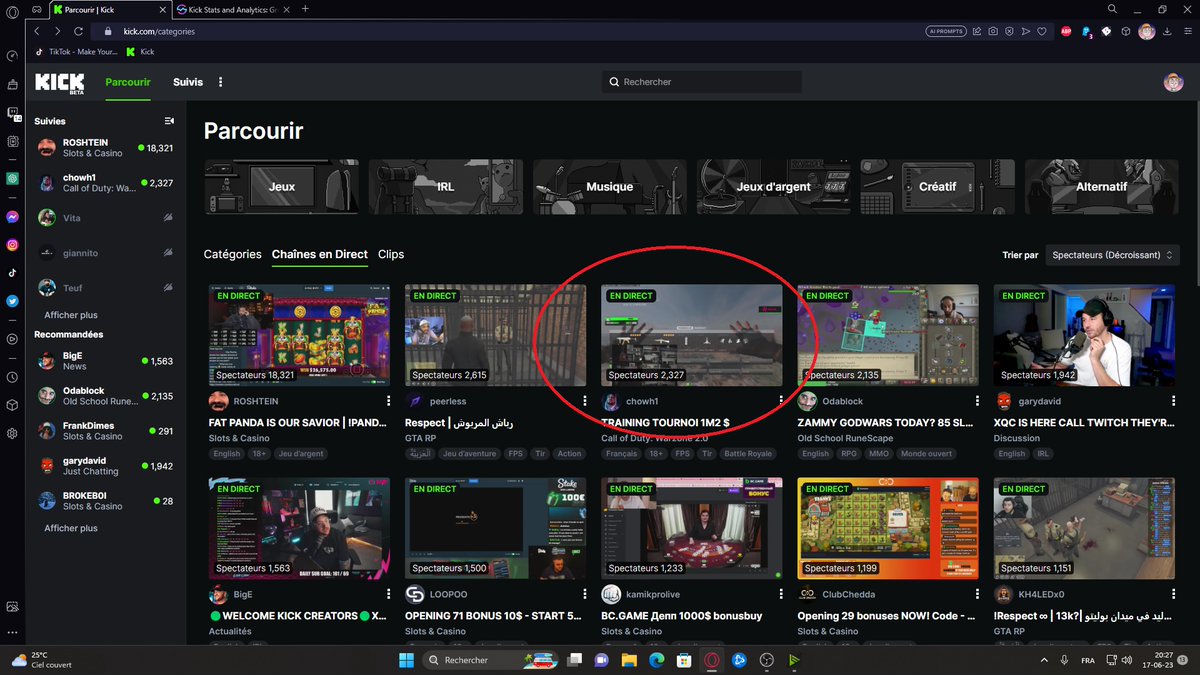
Task: Open Easy Setup sliders icon
Action: point(1186,31)
